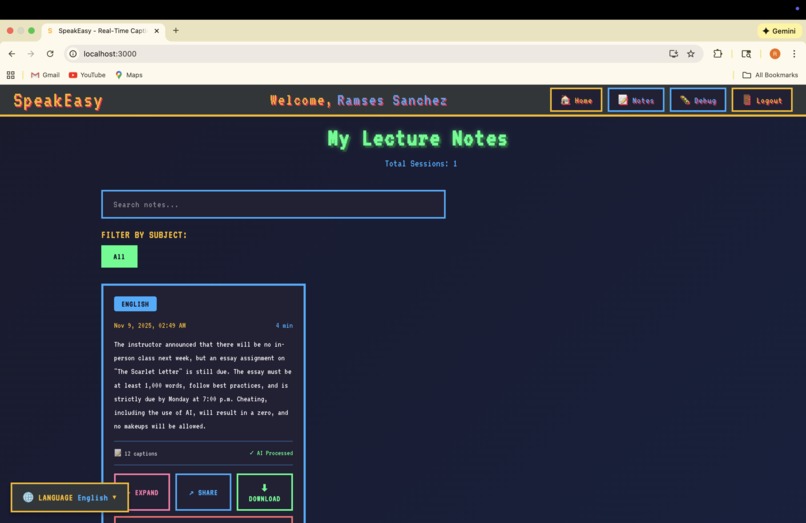Screen dimensions: 806x523
Task: Click the SpeakEasy logo
Action: point(58,101)
